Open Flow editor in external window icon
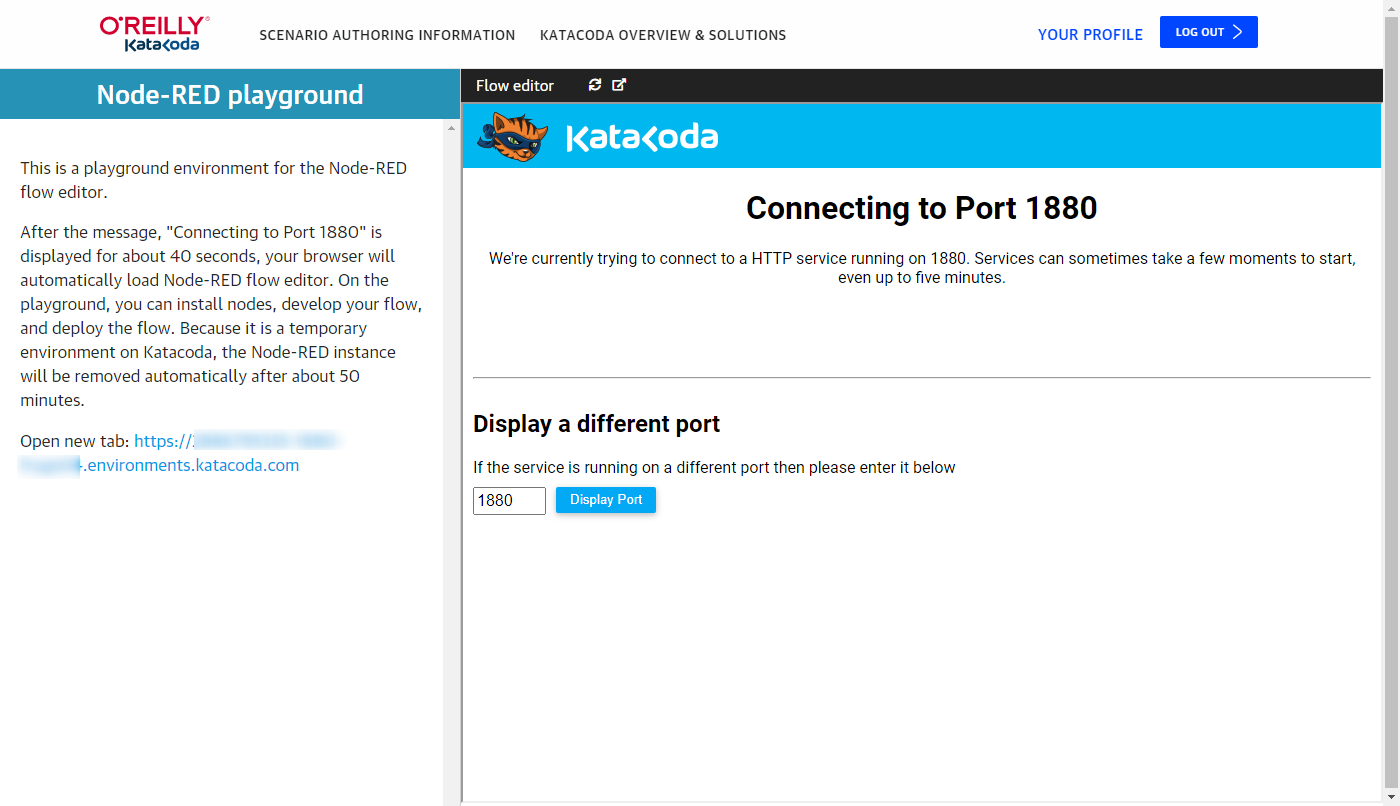Image resolution: width=1400 pixels, height=806 pixels. pyautogui.click(x=619, y=85)
